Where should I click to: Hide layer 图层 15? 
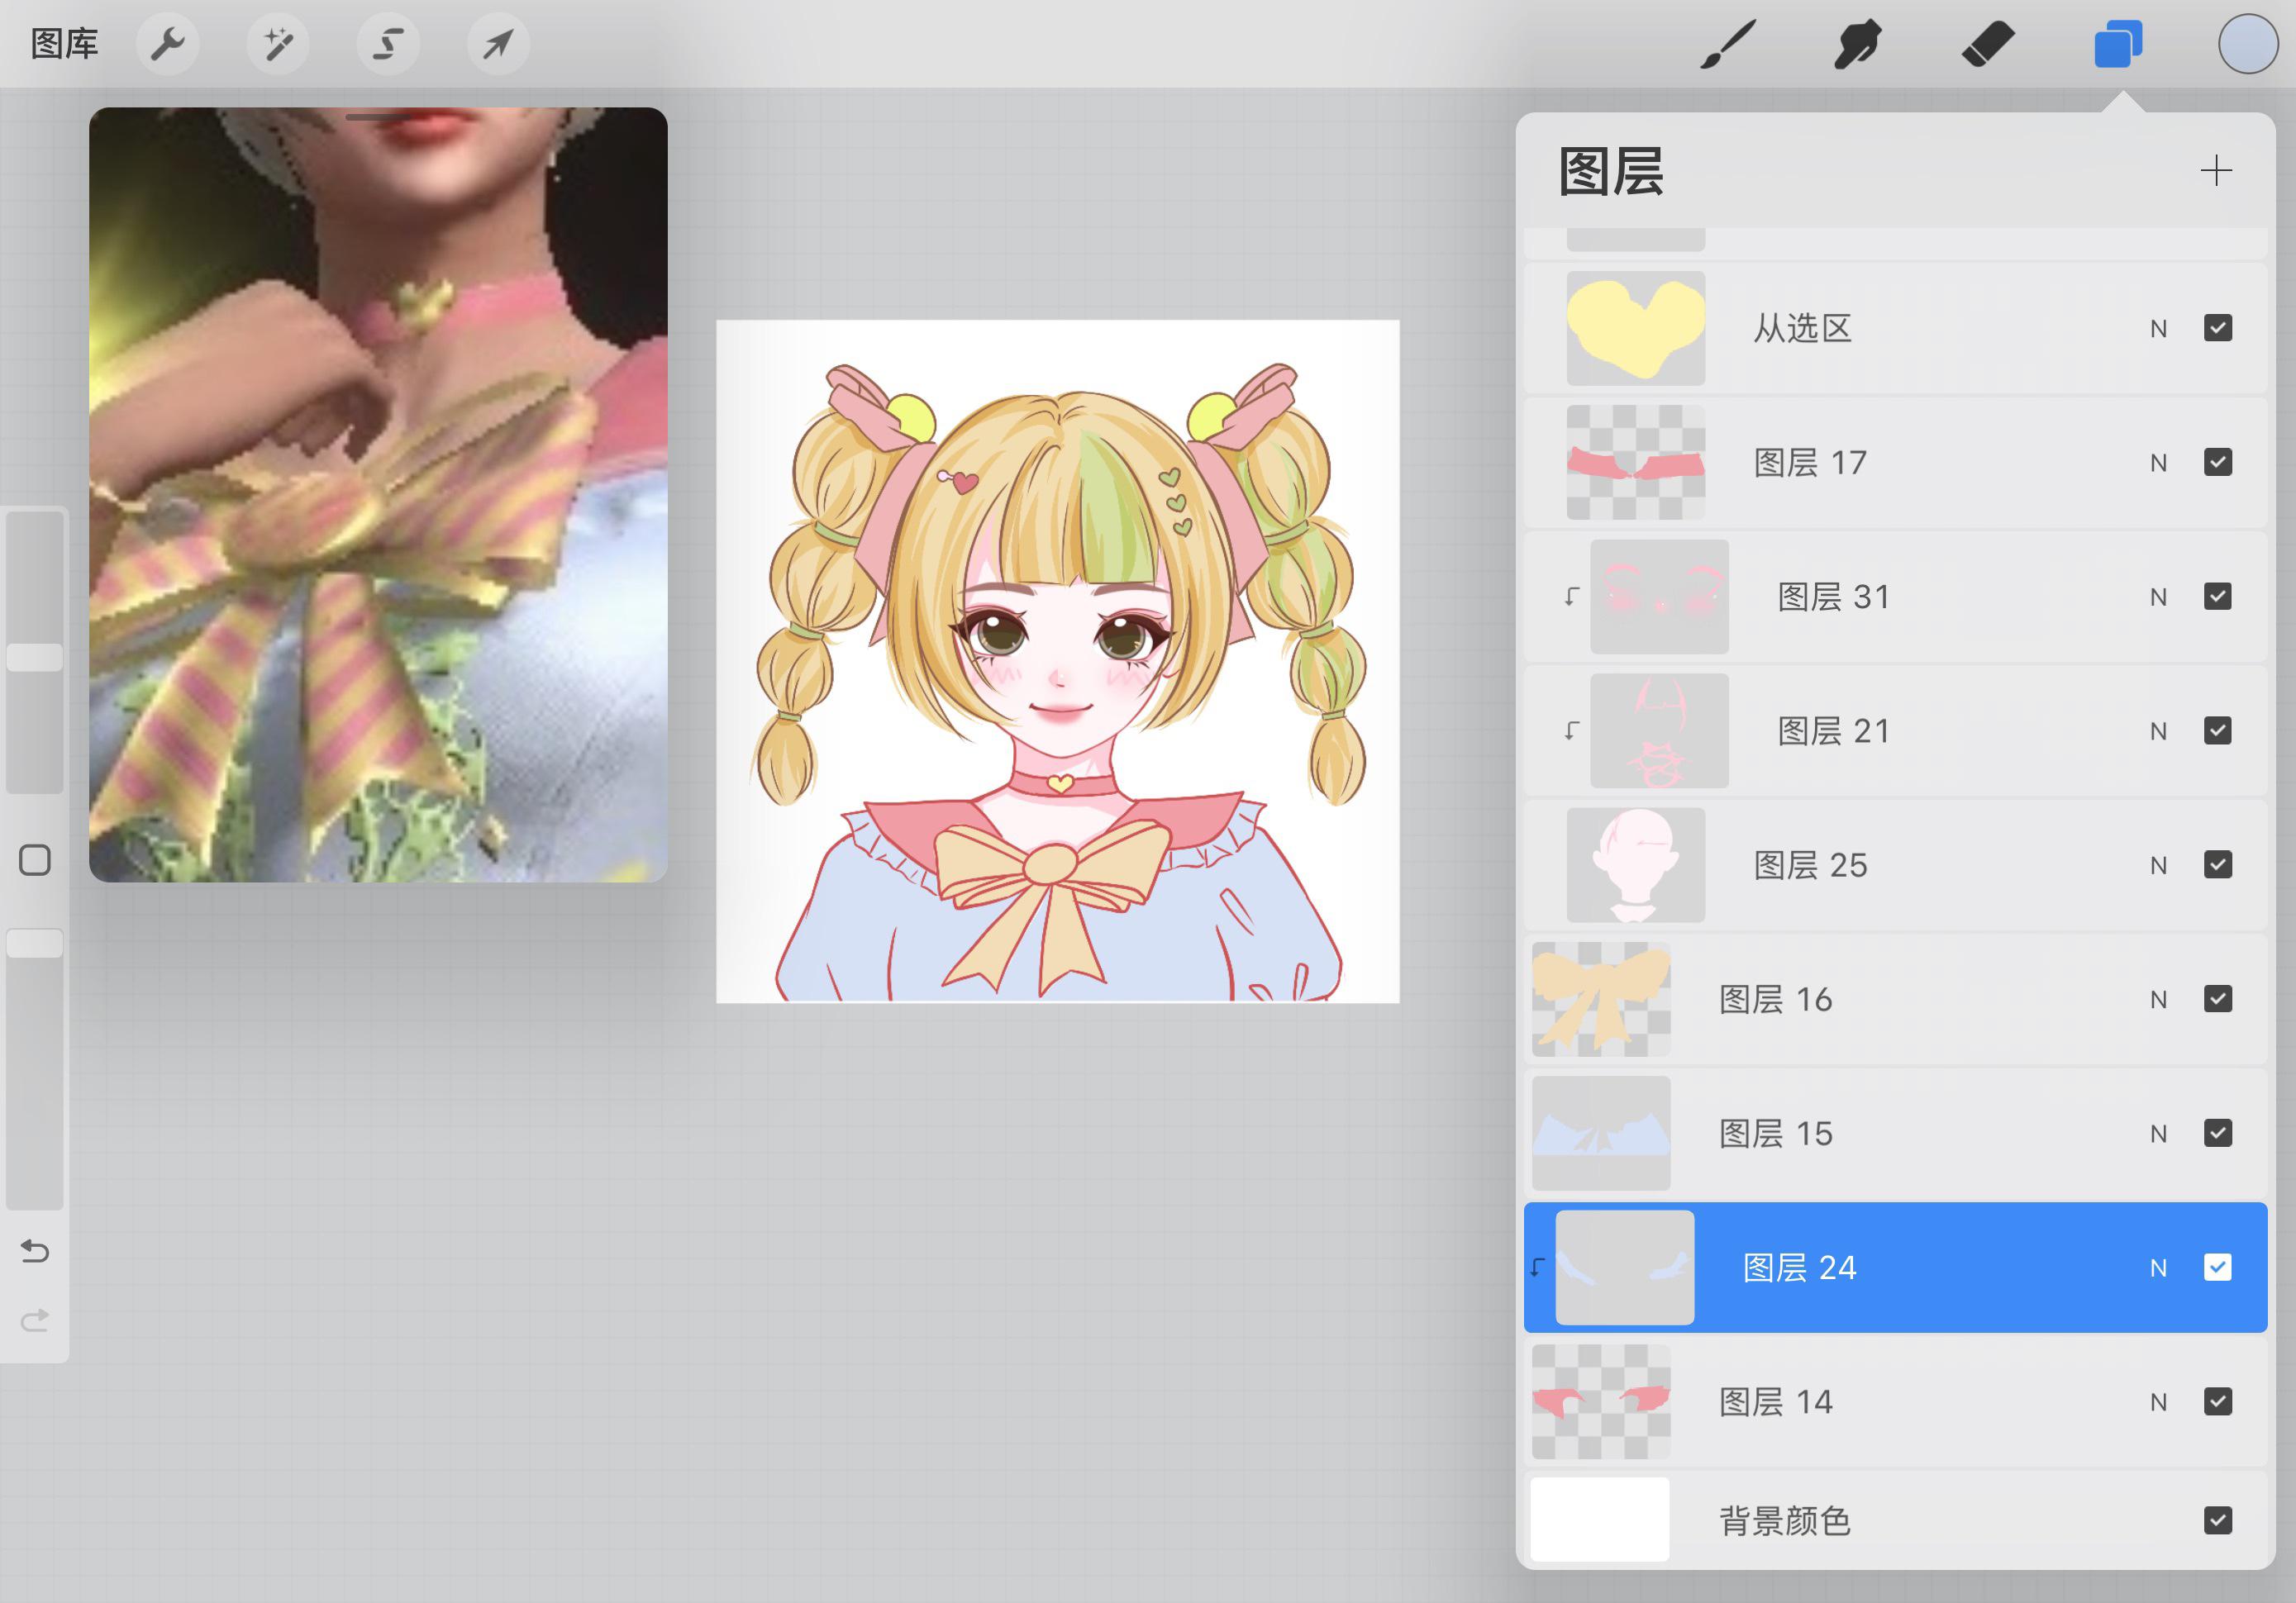pyautogui.click(x=2217, y=1132)
